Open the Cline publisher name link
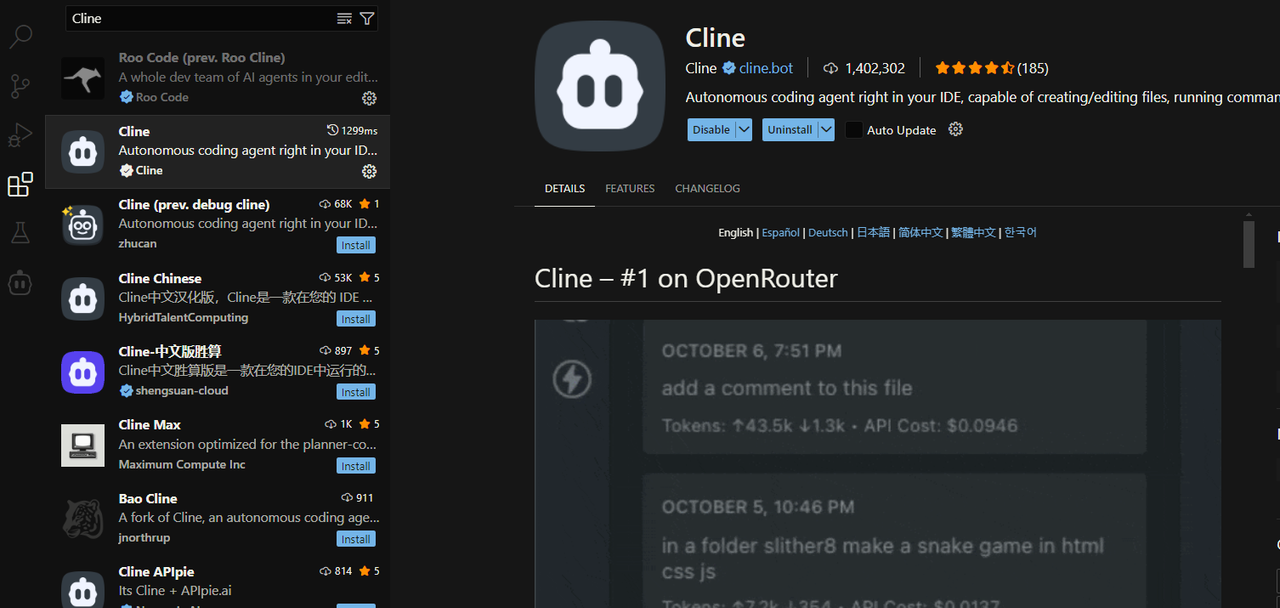Image resolution: width=1280 pixels, height=608 pixels. (x=701, y=68)
